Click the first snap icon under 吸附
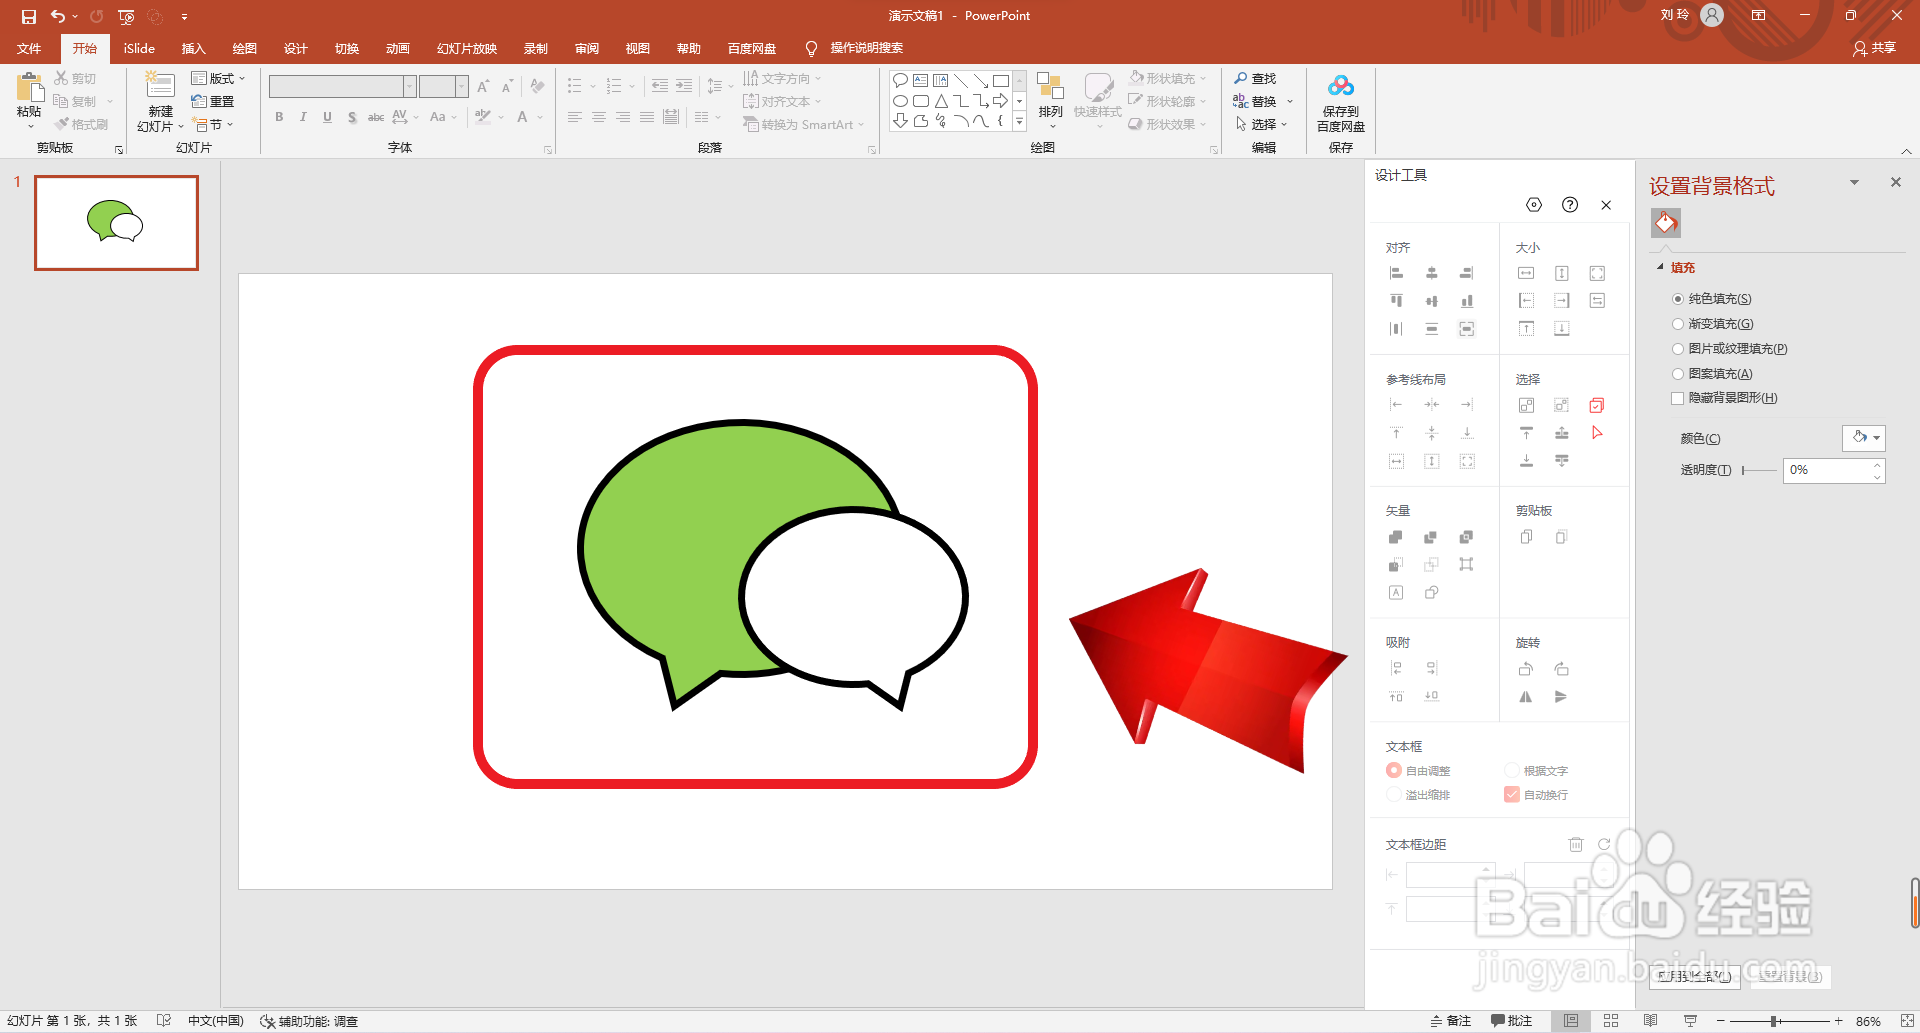This screenshot has width=1920, height=1033. [x=1397, y=669]
